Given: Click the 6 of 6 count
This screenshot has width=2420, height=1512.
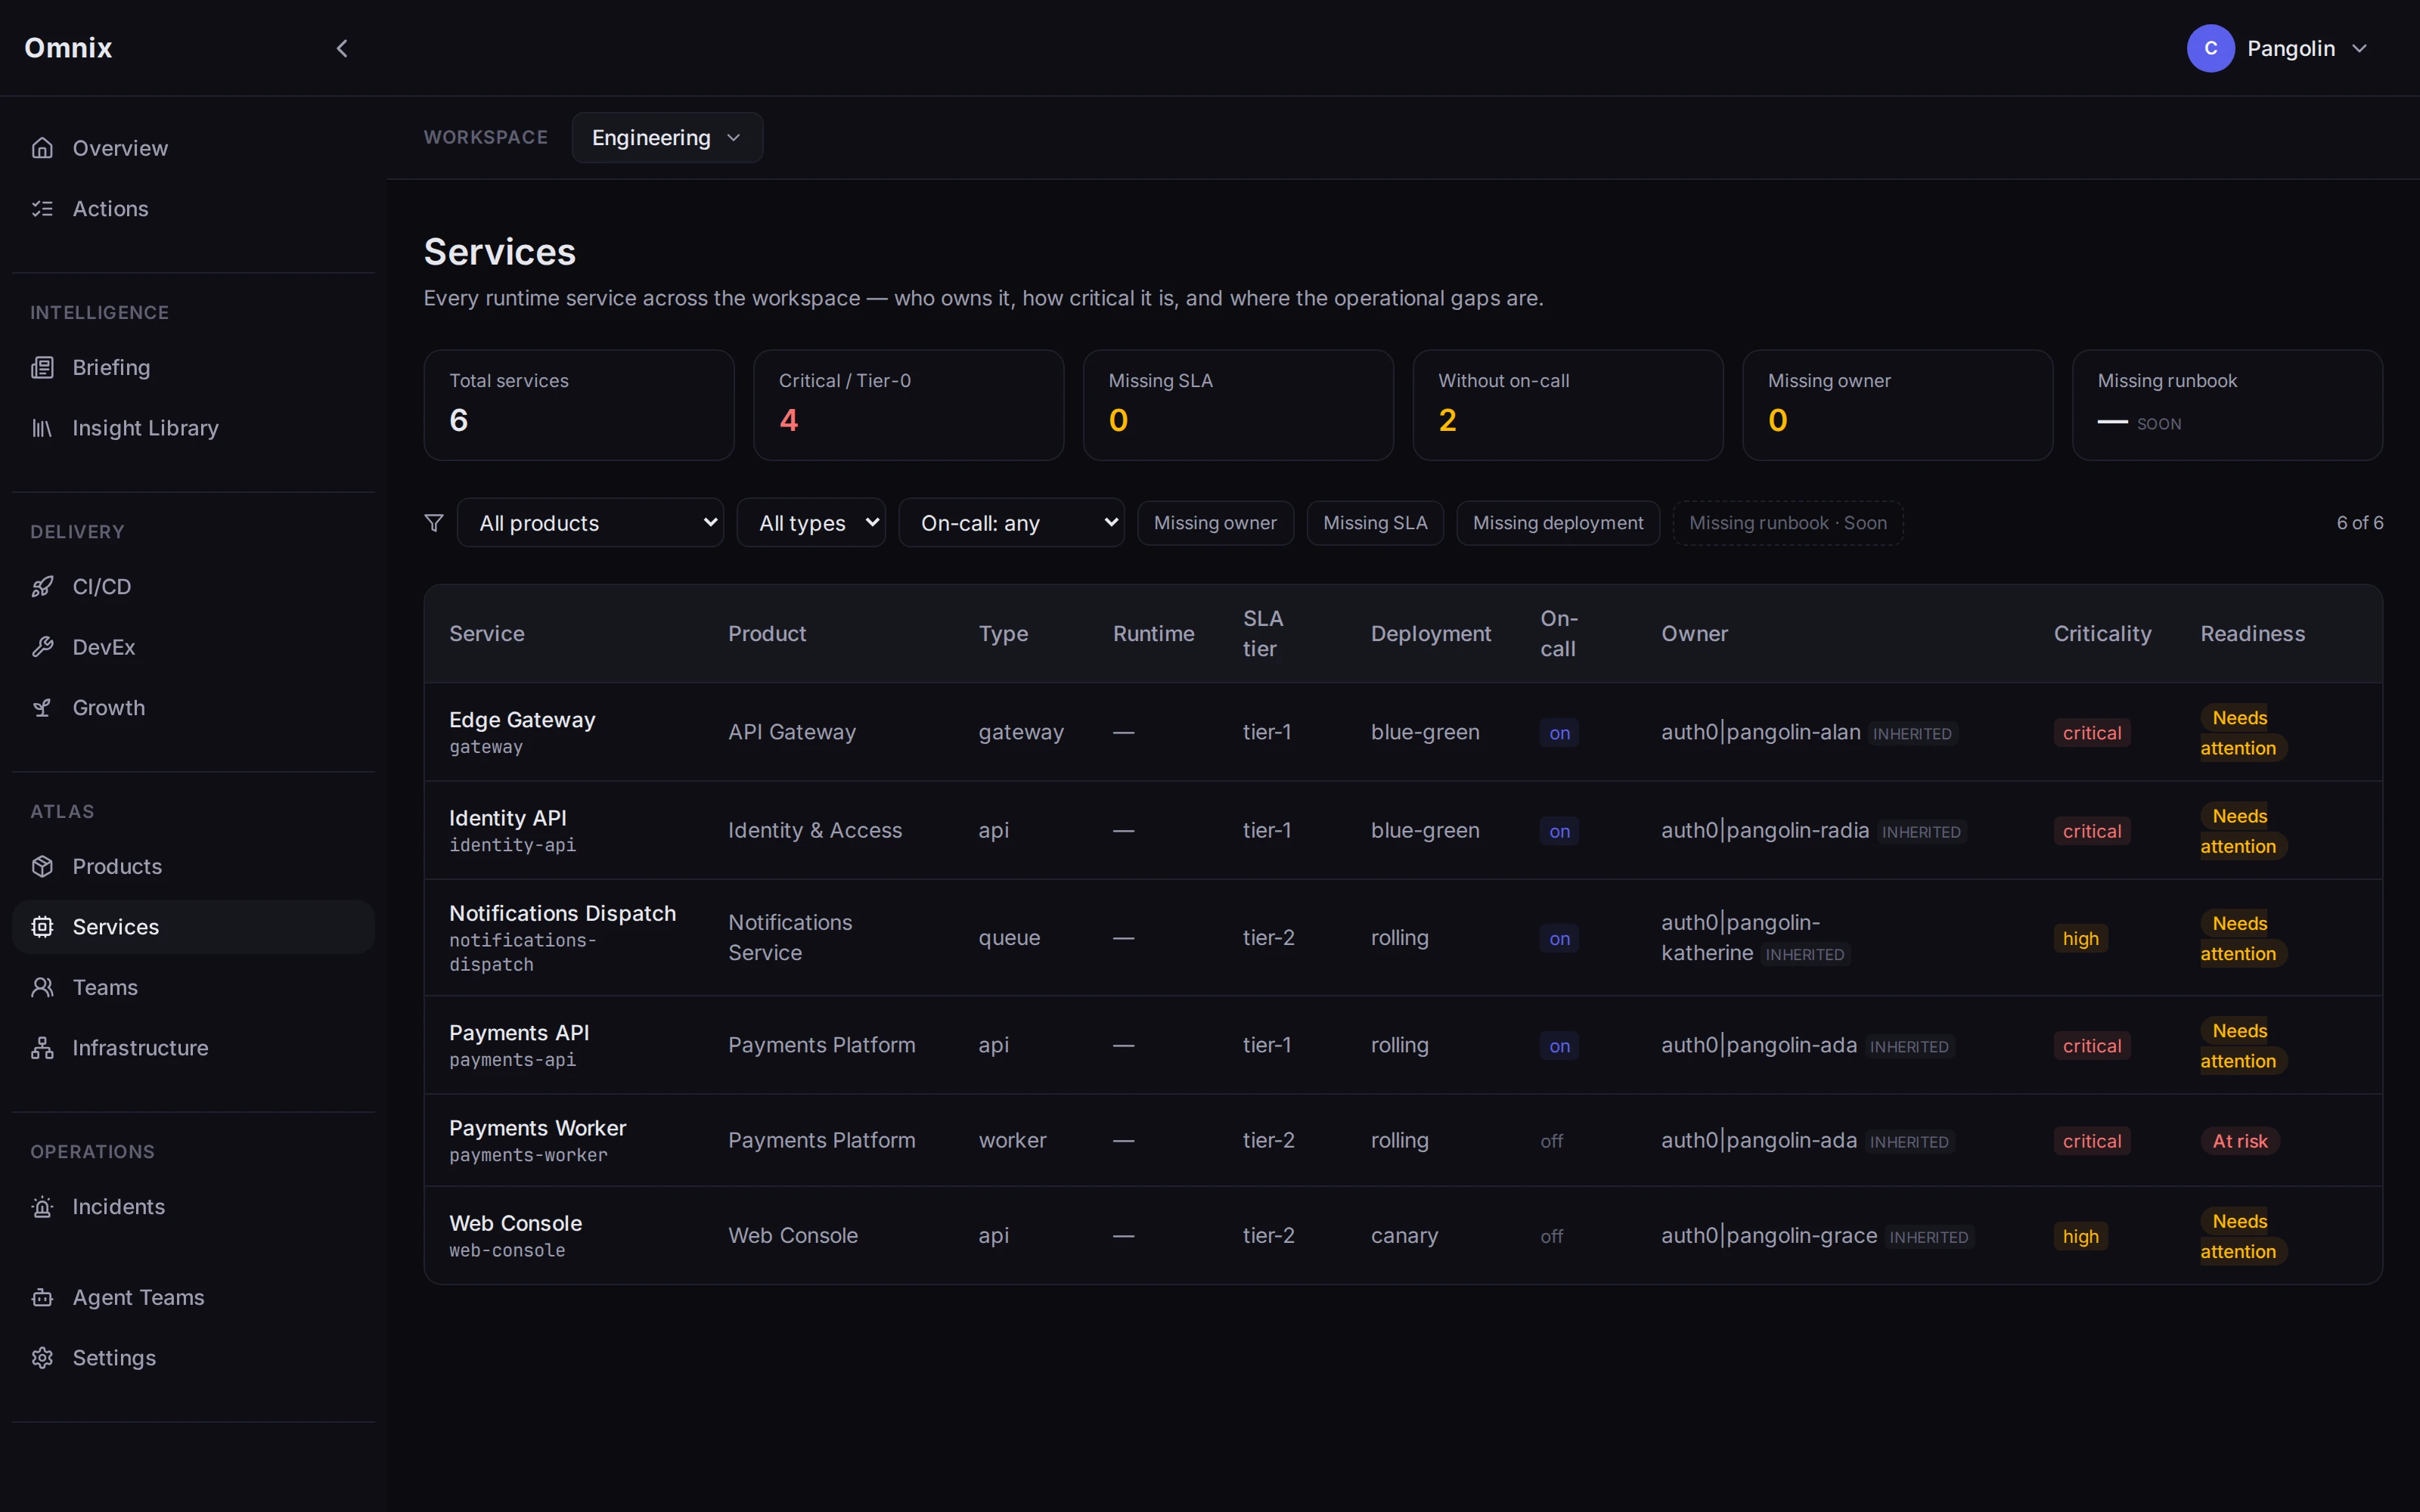Looking at the screenshot, I should point(2359,523).
